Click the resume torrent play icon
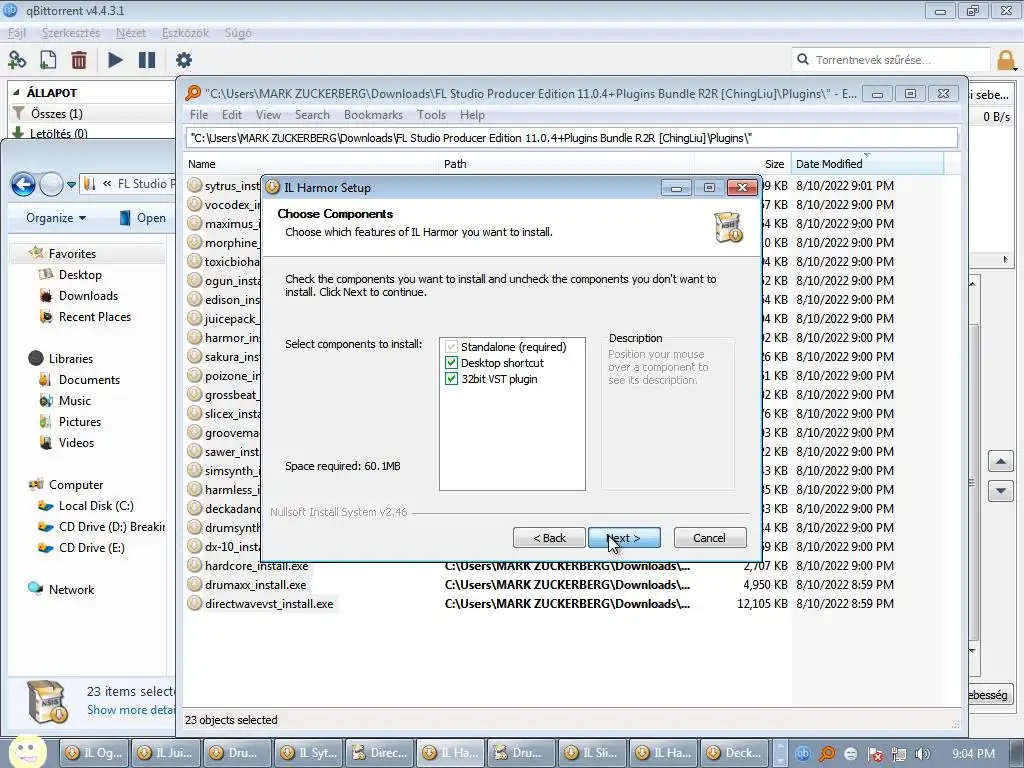This screenshot has height=768, width=1024. tap(116, 60)
